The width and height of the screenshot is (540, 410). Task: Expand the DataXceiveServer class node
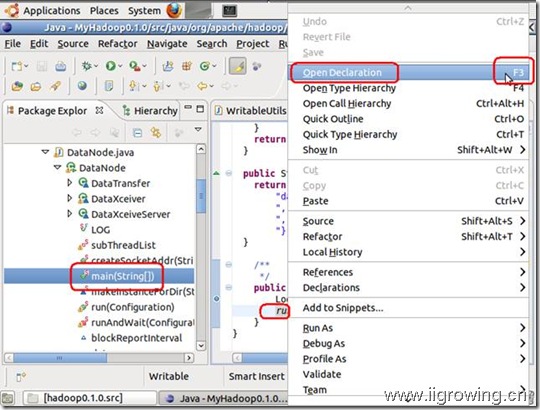(x=70, y=214)
